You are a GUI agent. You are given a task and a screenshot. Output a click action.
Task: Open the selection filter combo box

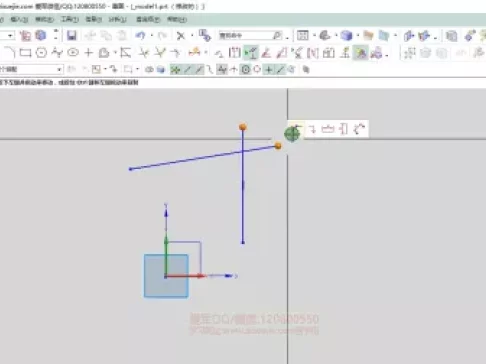click(x=31, y=69)
